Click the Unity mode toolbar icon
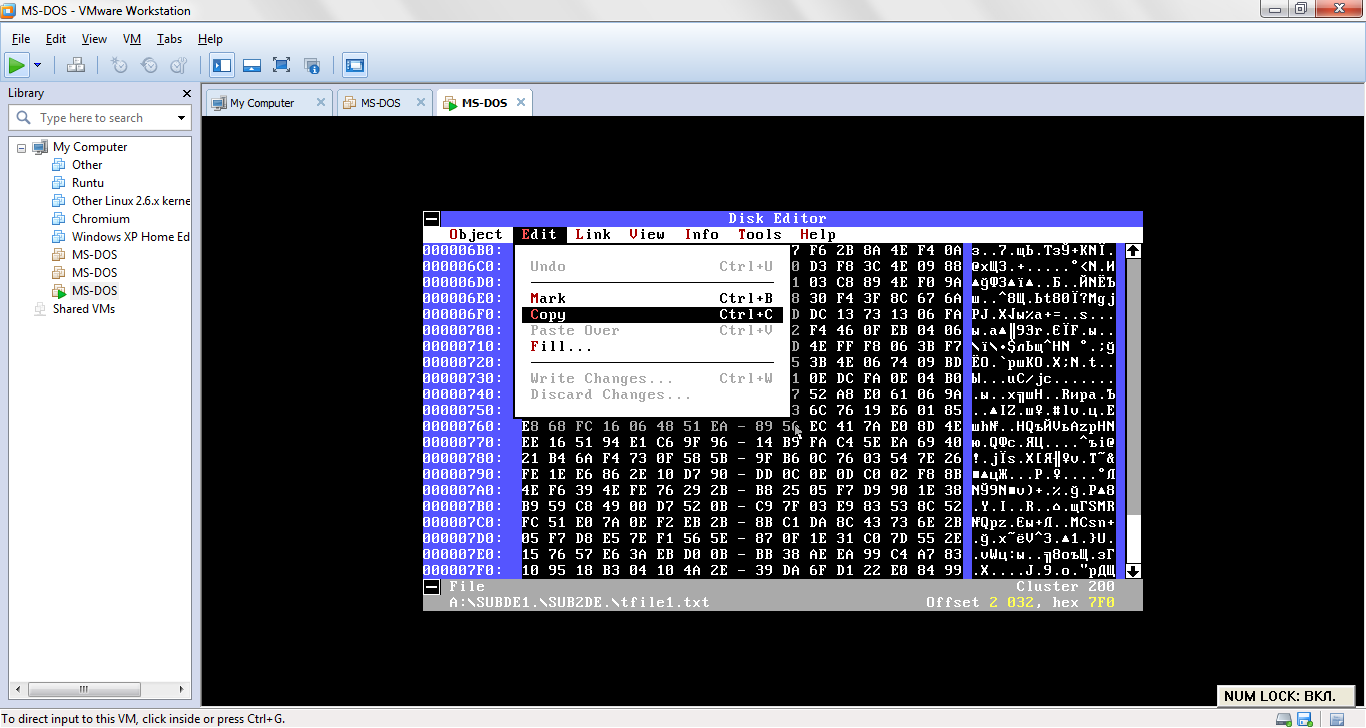This screenshot has width=1366, height=728. point(312,66)
